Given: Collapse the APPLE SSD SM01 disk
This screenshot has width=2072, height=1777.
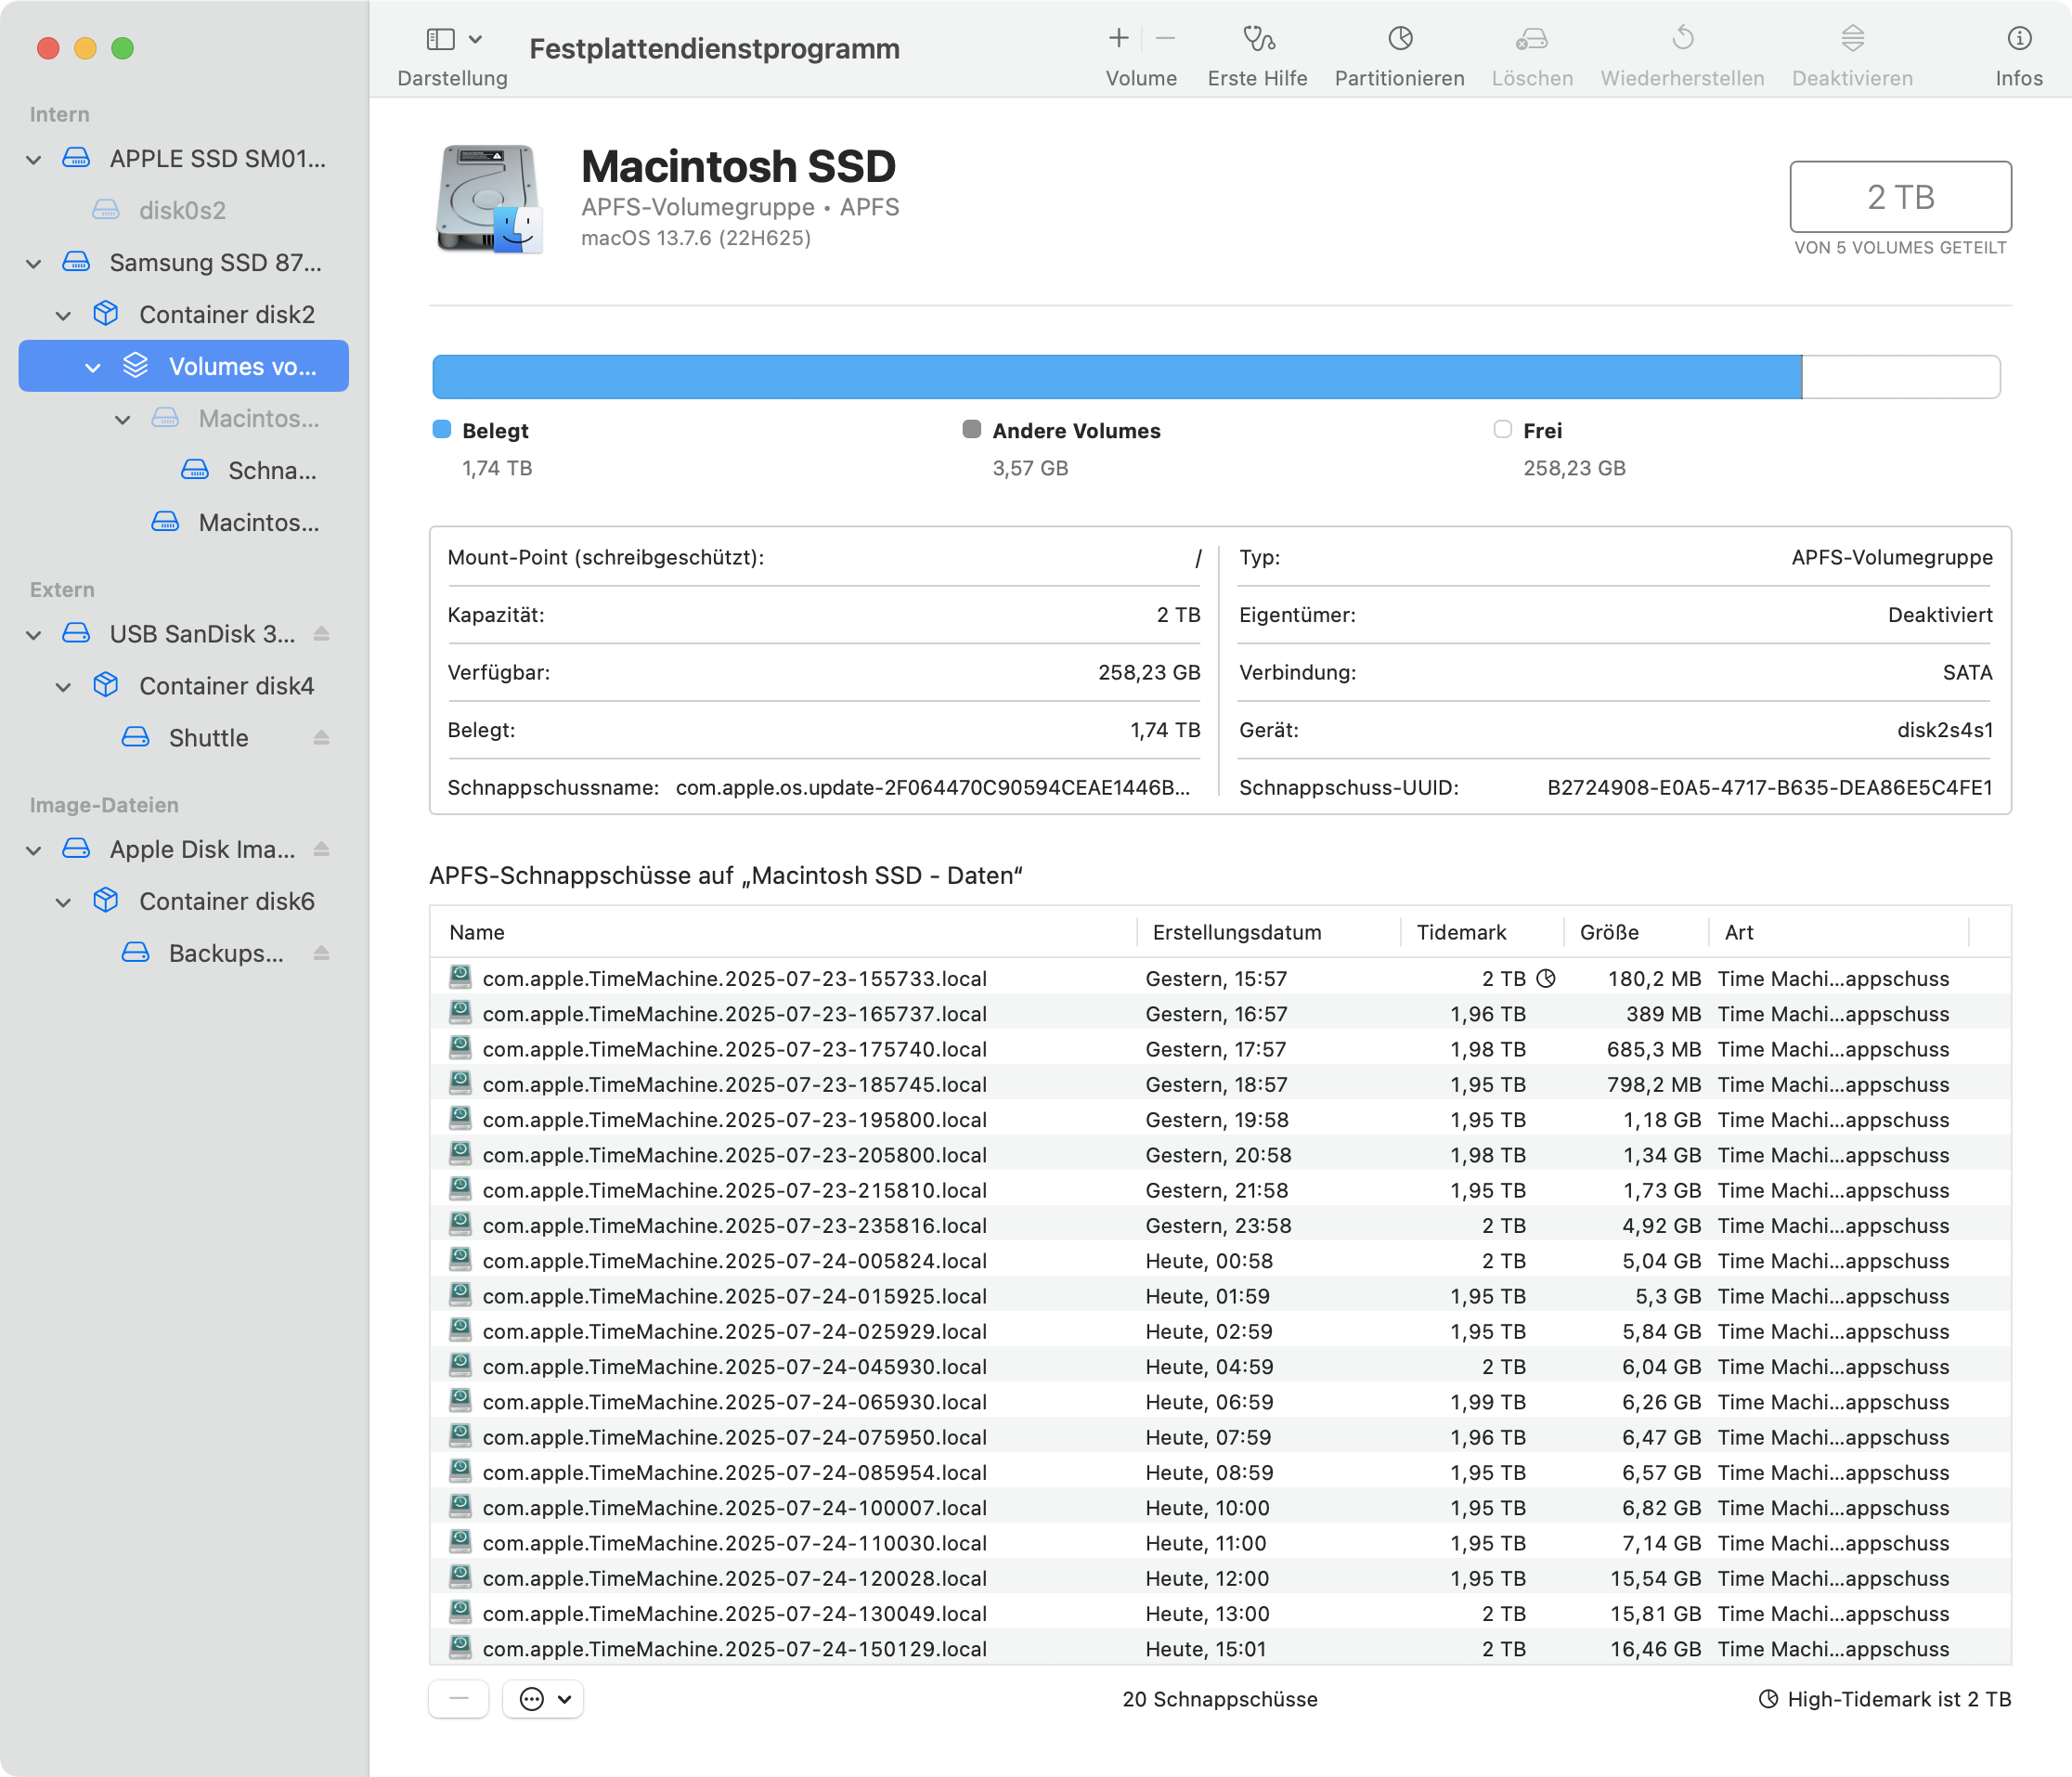Looking at the screenshot, I should 34,160.
